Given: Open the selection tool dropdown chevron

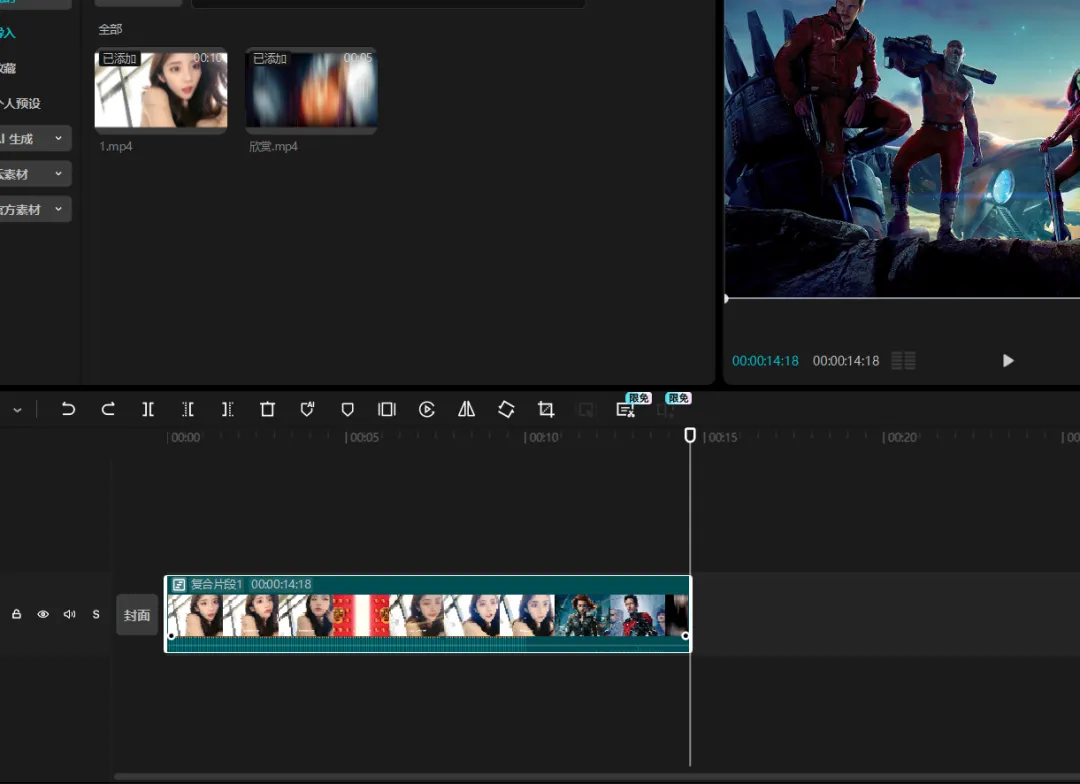Looking at the screenshot, I should (x=17, y=410).
